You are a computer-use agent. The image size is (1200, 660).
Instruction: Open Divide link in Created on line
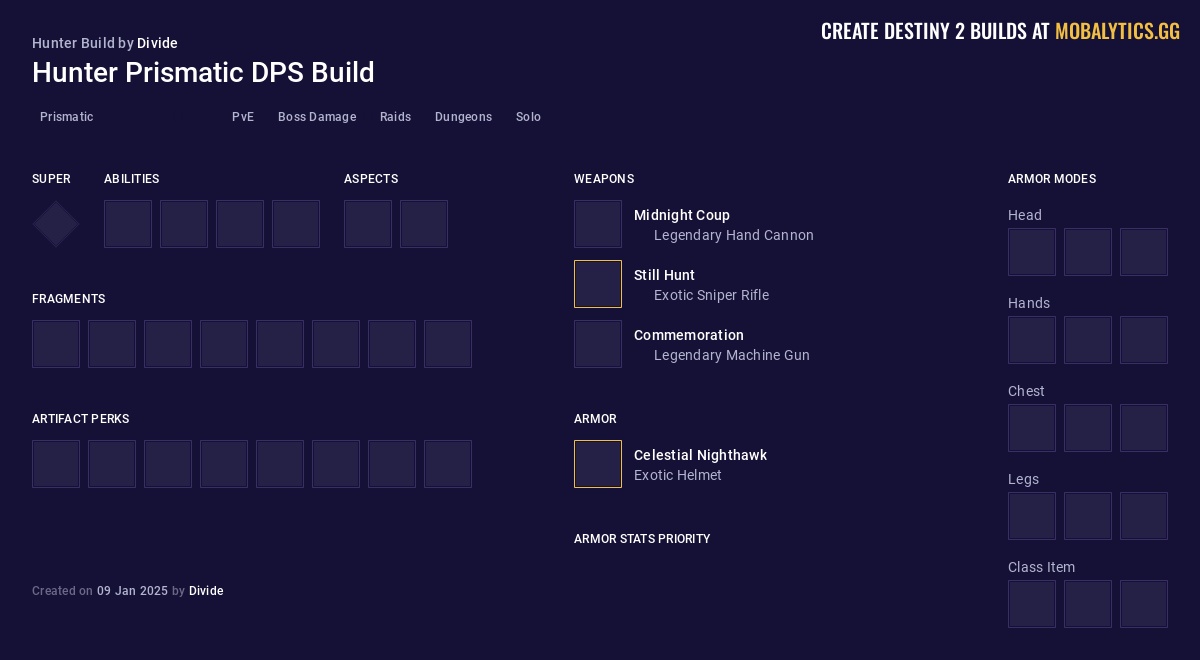pyautogui.click(x=206, y=591)
